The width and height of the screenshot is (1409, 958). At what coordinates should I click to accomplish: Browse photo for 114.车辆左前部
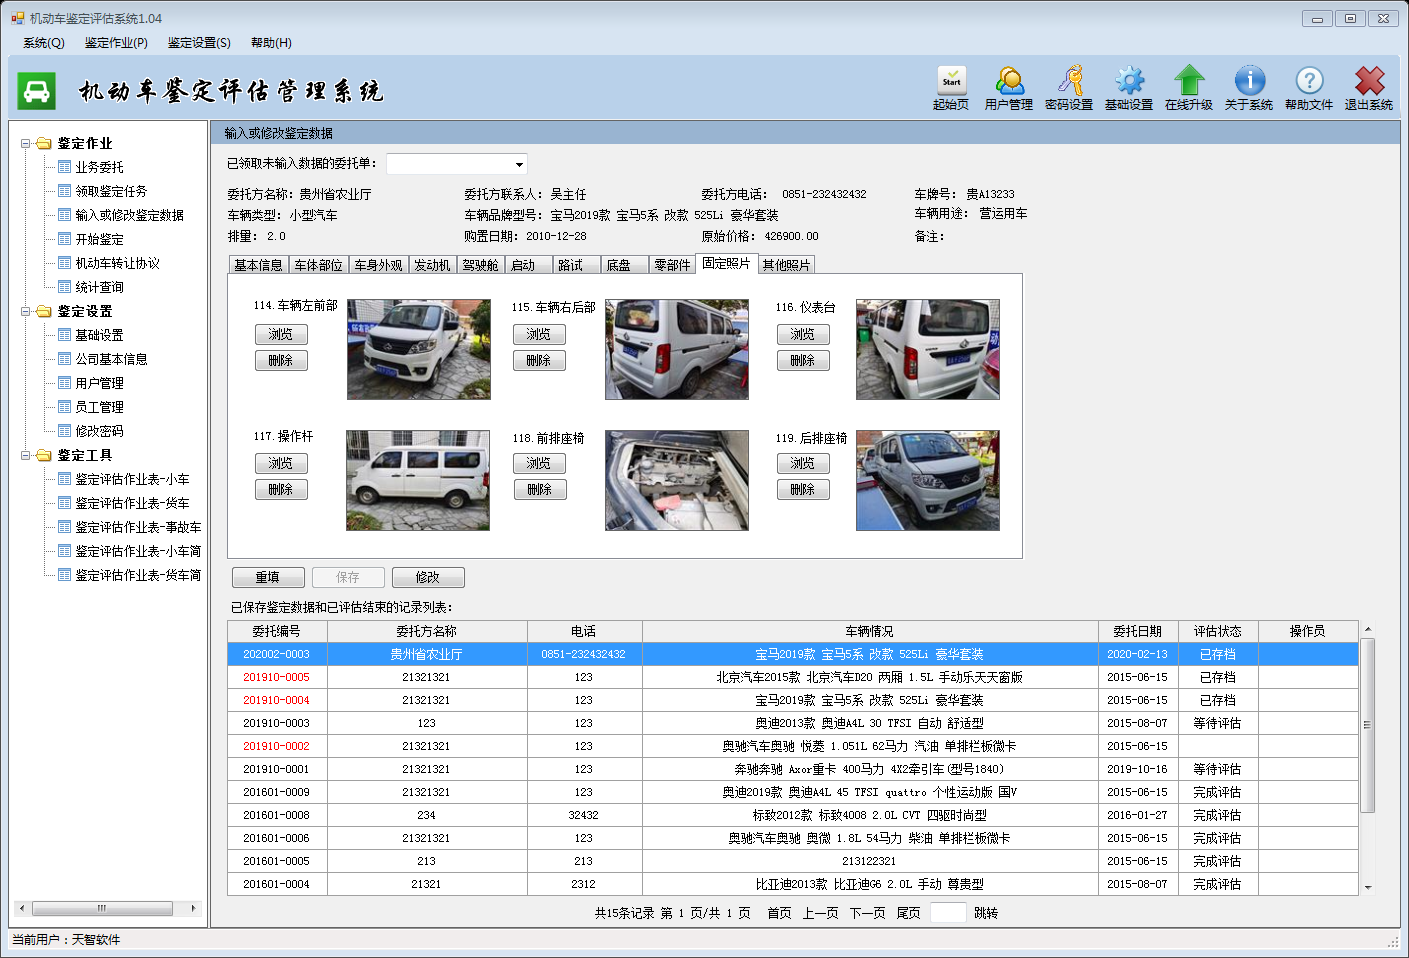(x=281, y=334)
